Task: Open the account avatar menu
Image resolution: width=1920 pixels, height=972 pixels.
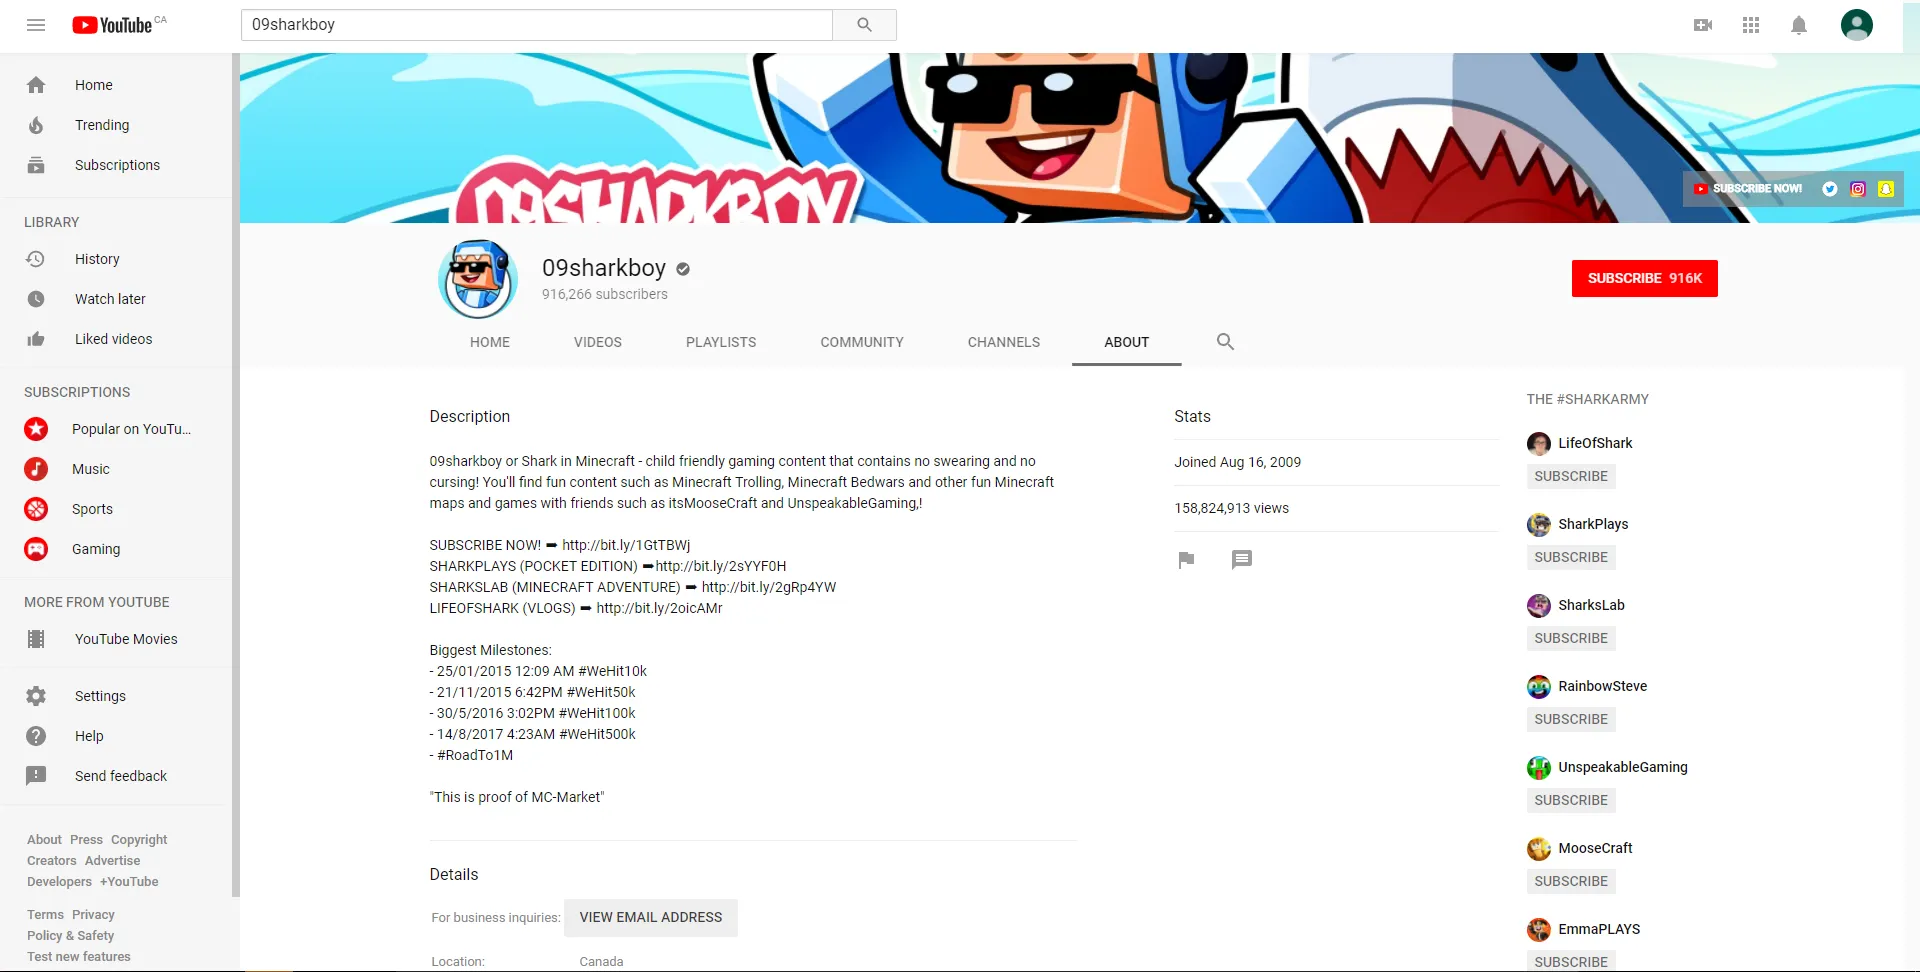Action: pos(1857,25)
